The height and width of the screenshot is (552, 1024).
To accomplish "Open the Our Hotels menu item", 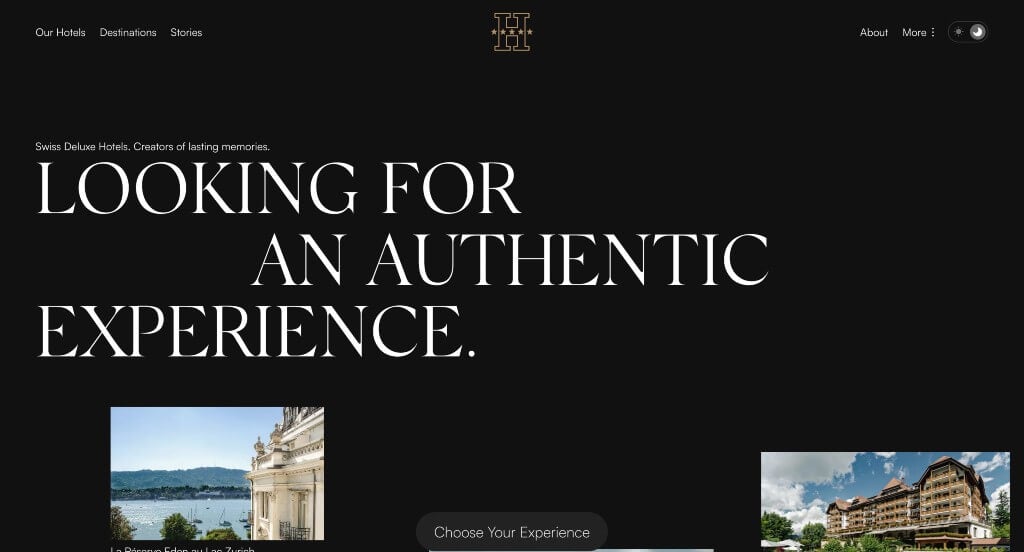I will 60,32.
